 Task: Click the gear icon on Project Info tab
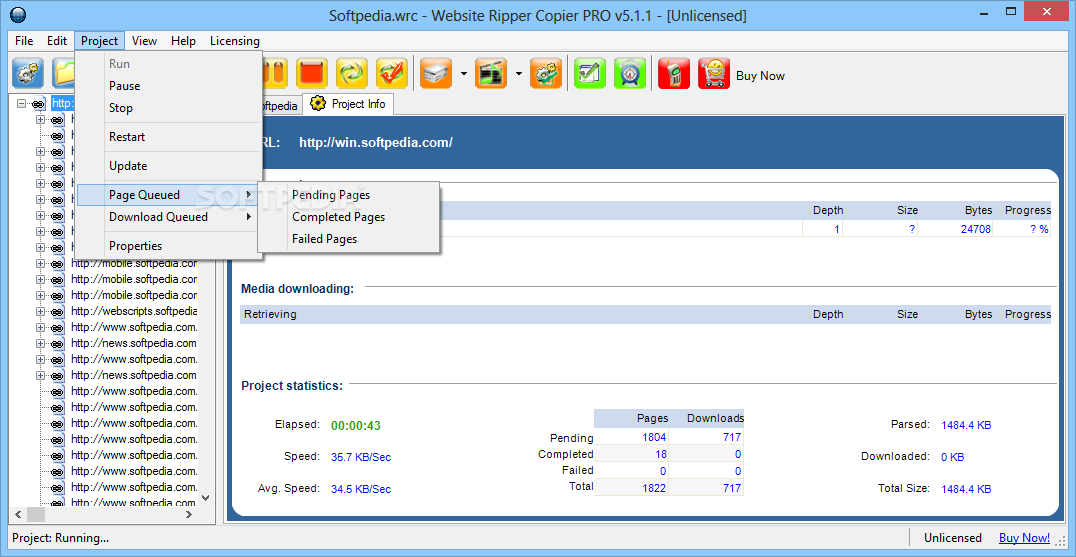[318, 104]
